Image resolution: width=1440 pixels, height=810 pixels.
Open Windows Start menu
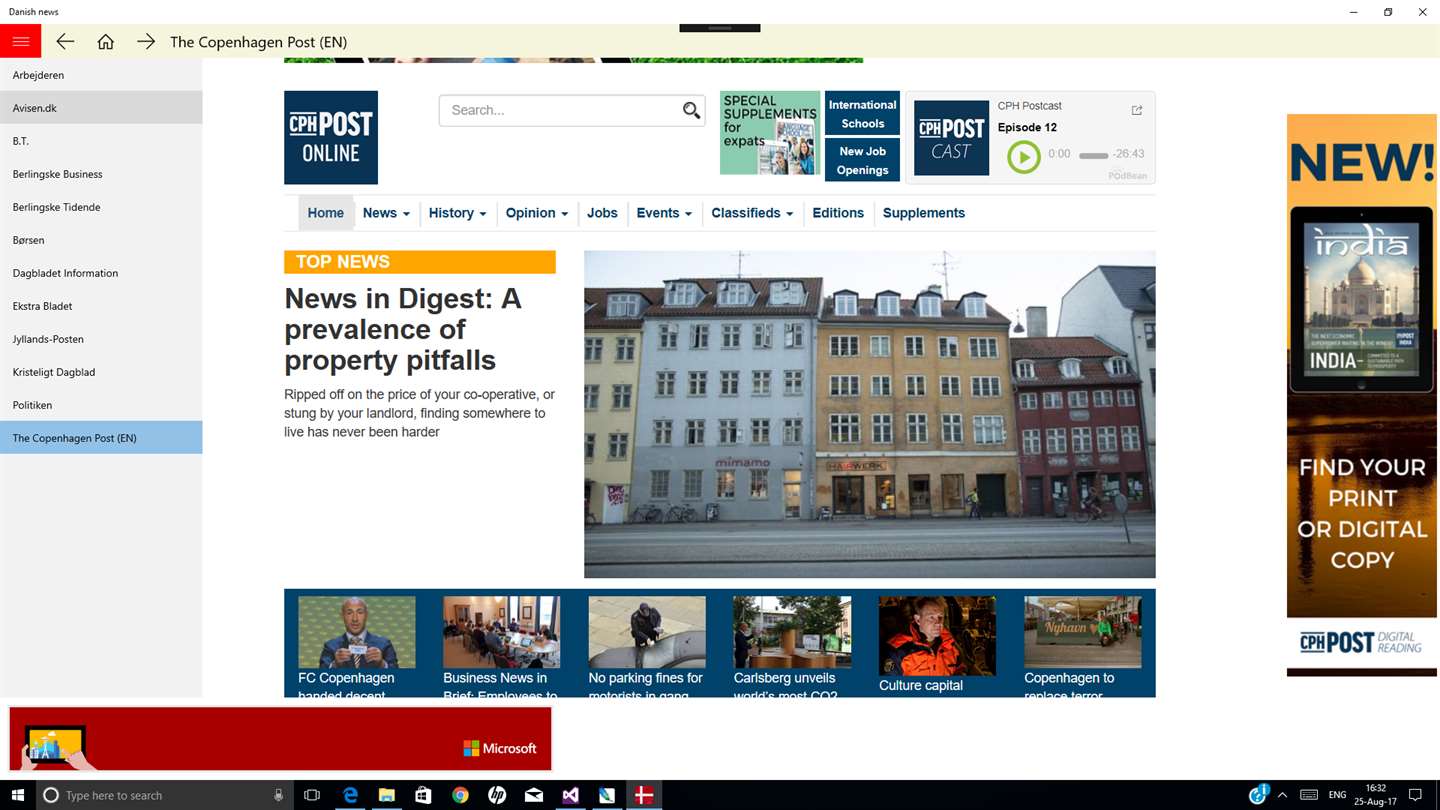point(18,795)
